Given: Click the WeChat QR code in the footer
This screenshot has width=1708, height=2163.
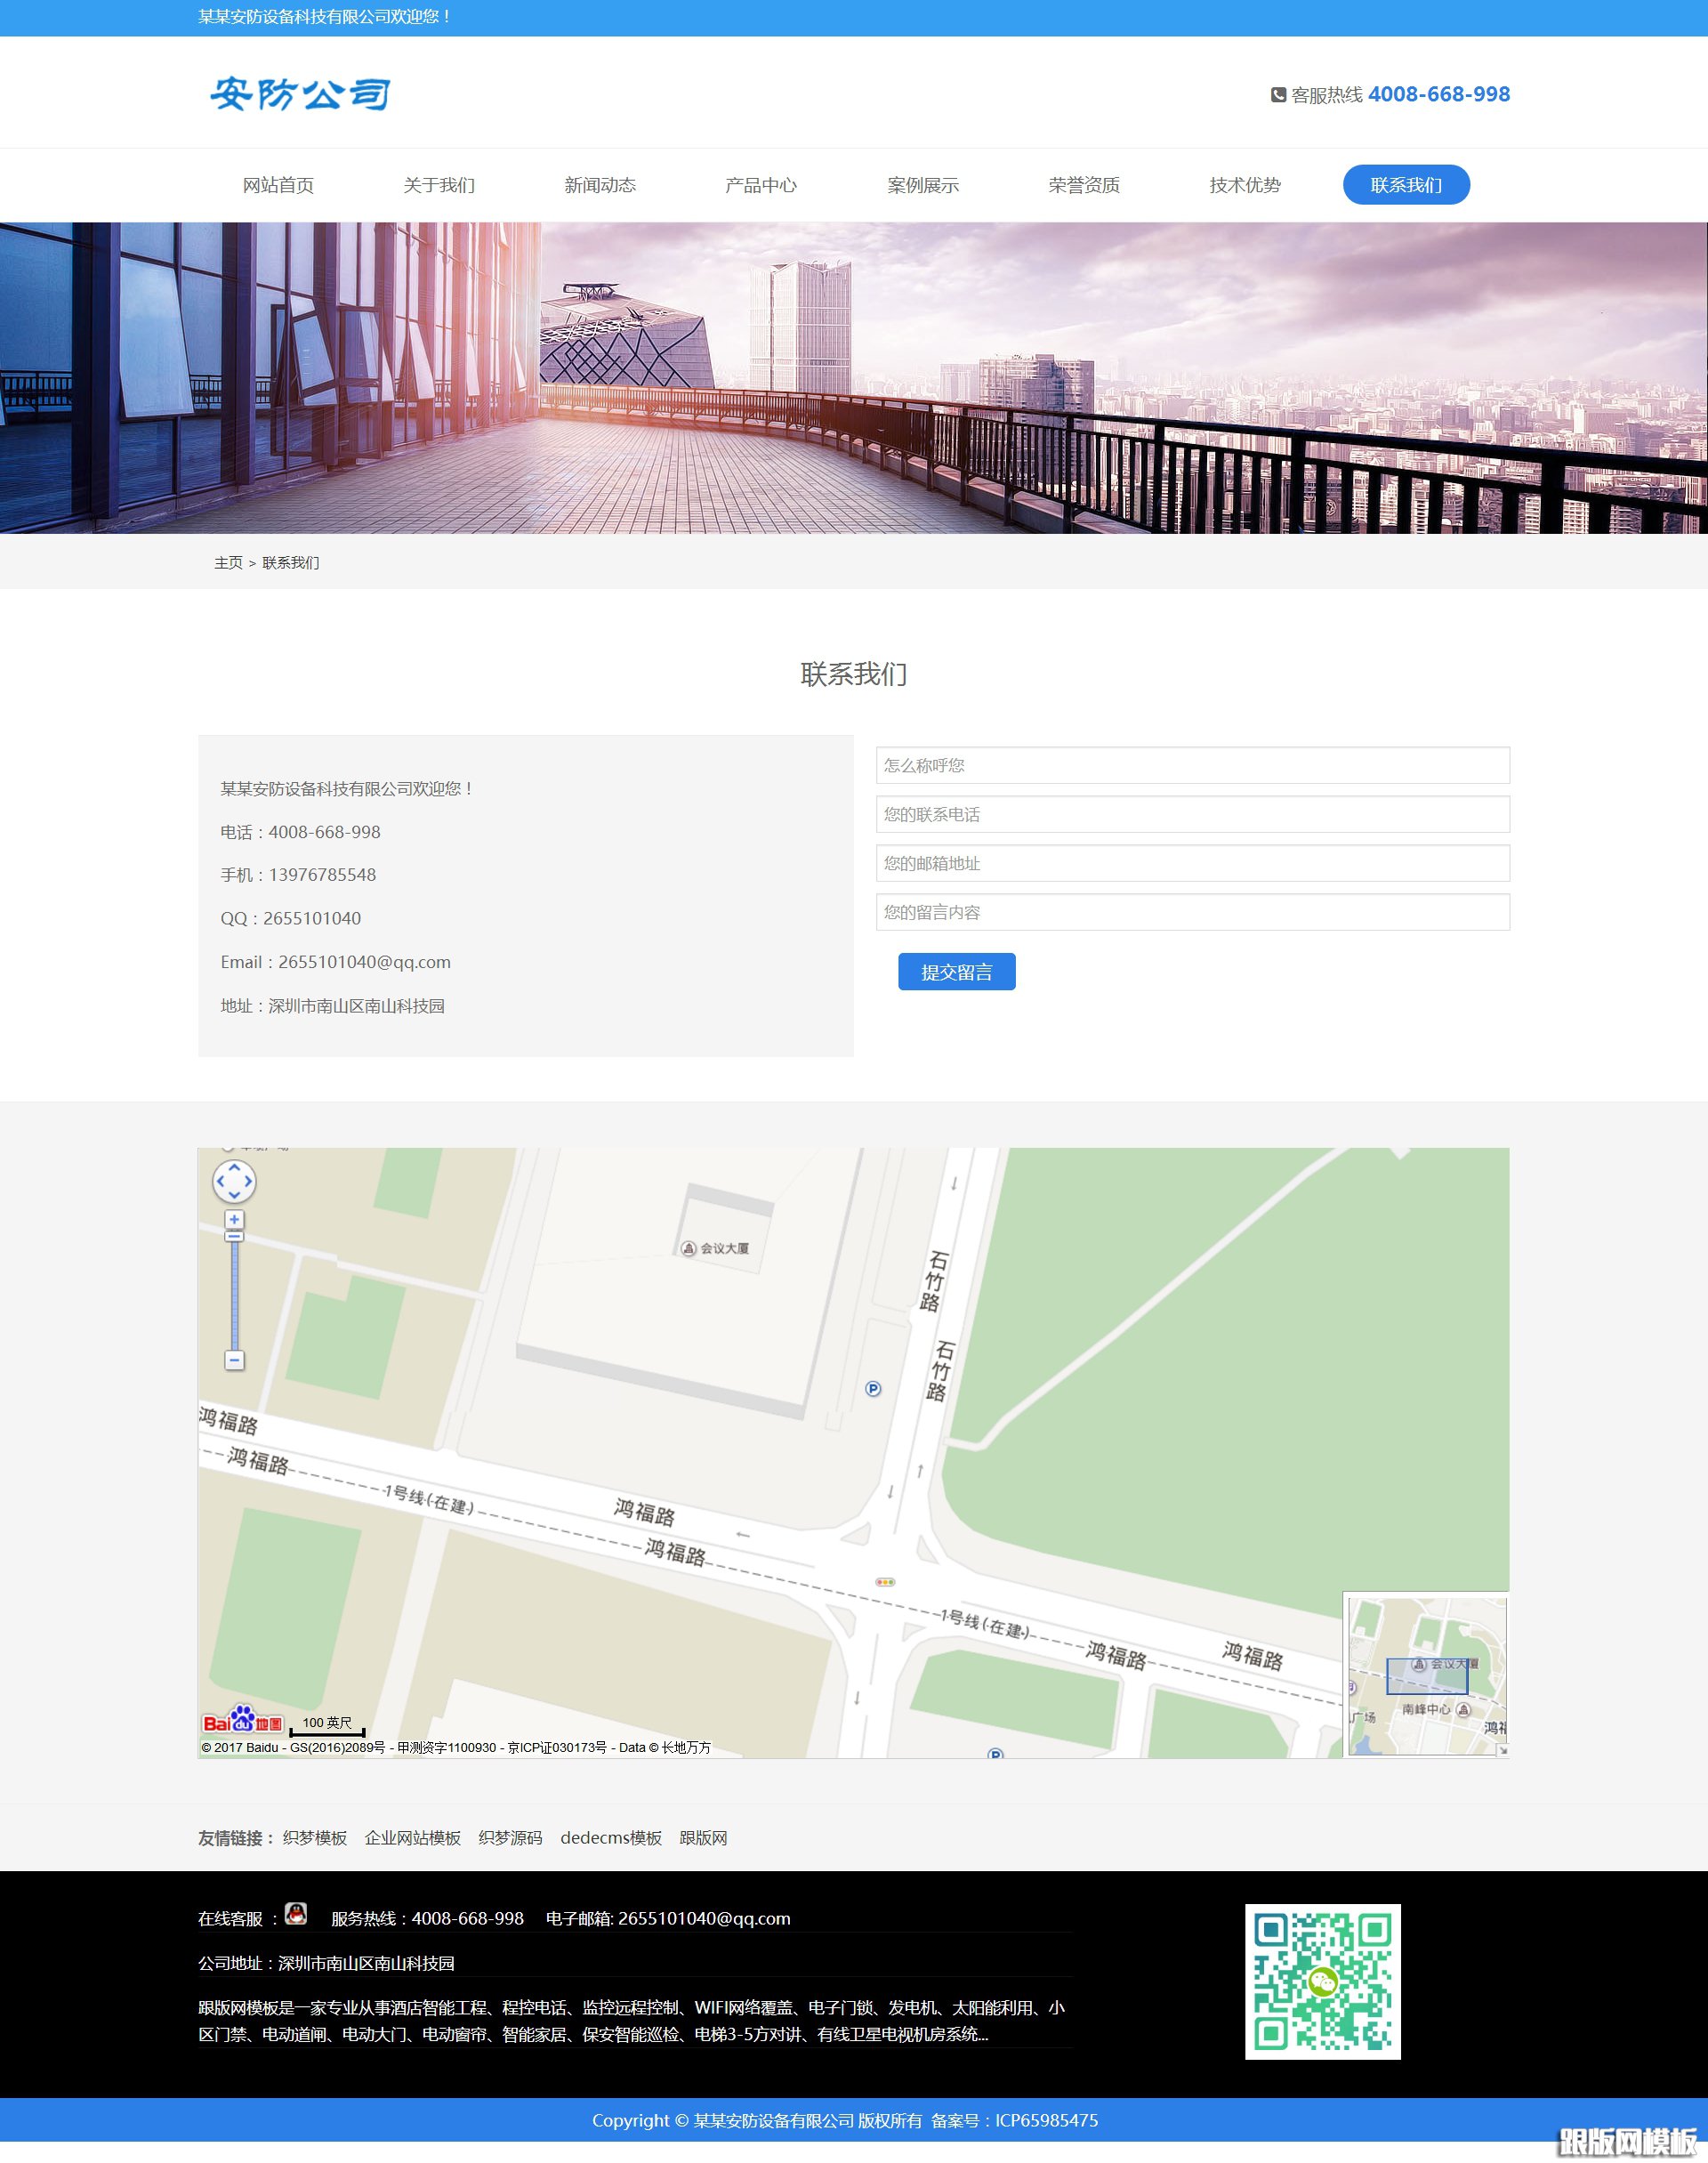Looking at the screenshot, I should [1322, 1981].
